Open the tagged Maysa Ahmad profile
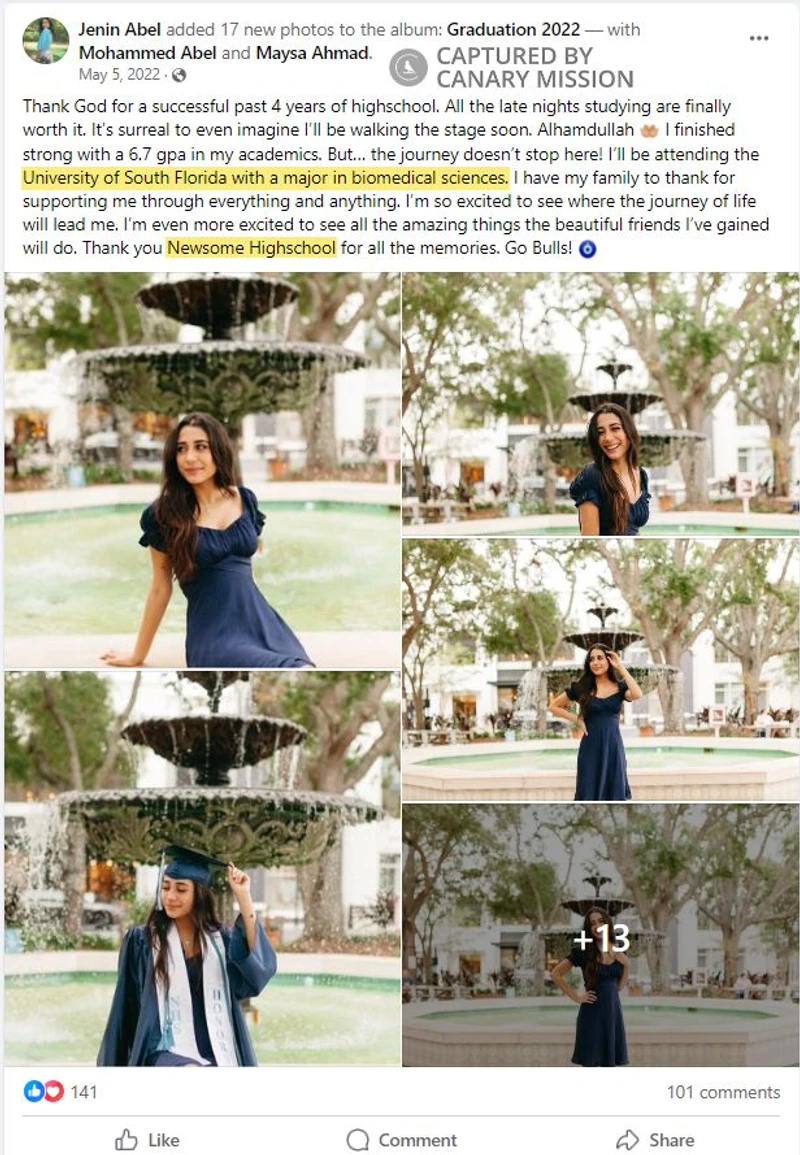The height and width of the screenshot is (1155, 800). coord(312,53)
